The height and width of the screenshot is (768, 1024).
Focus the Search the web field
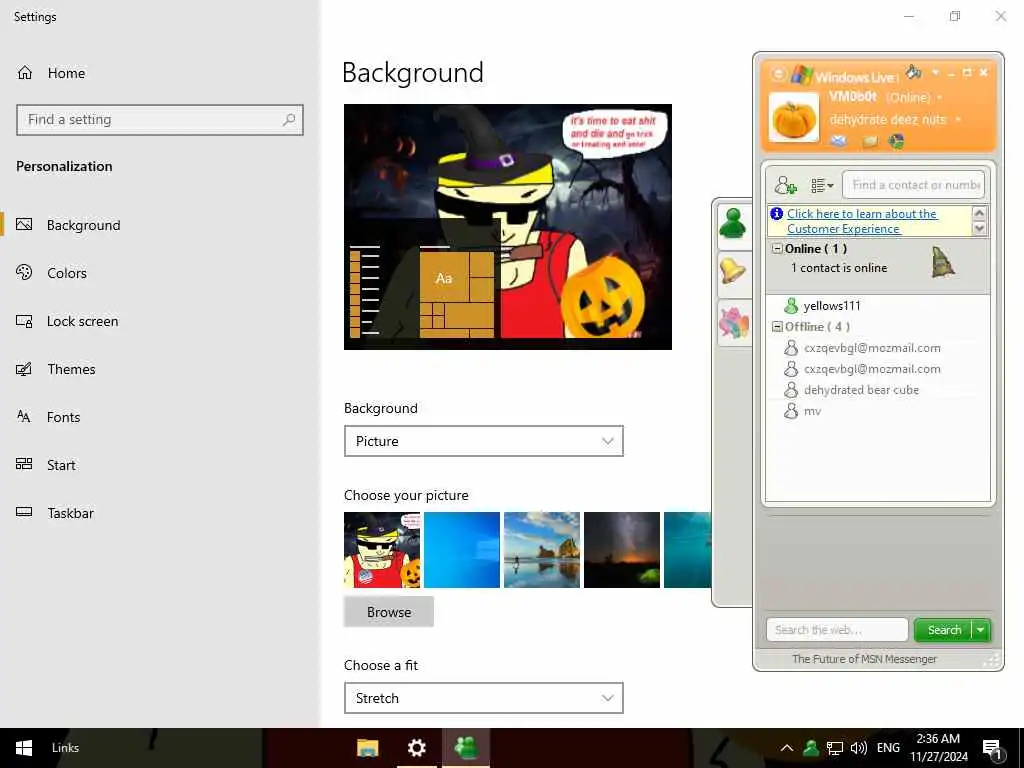click(837, 630)
